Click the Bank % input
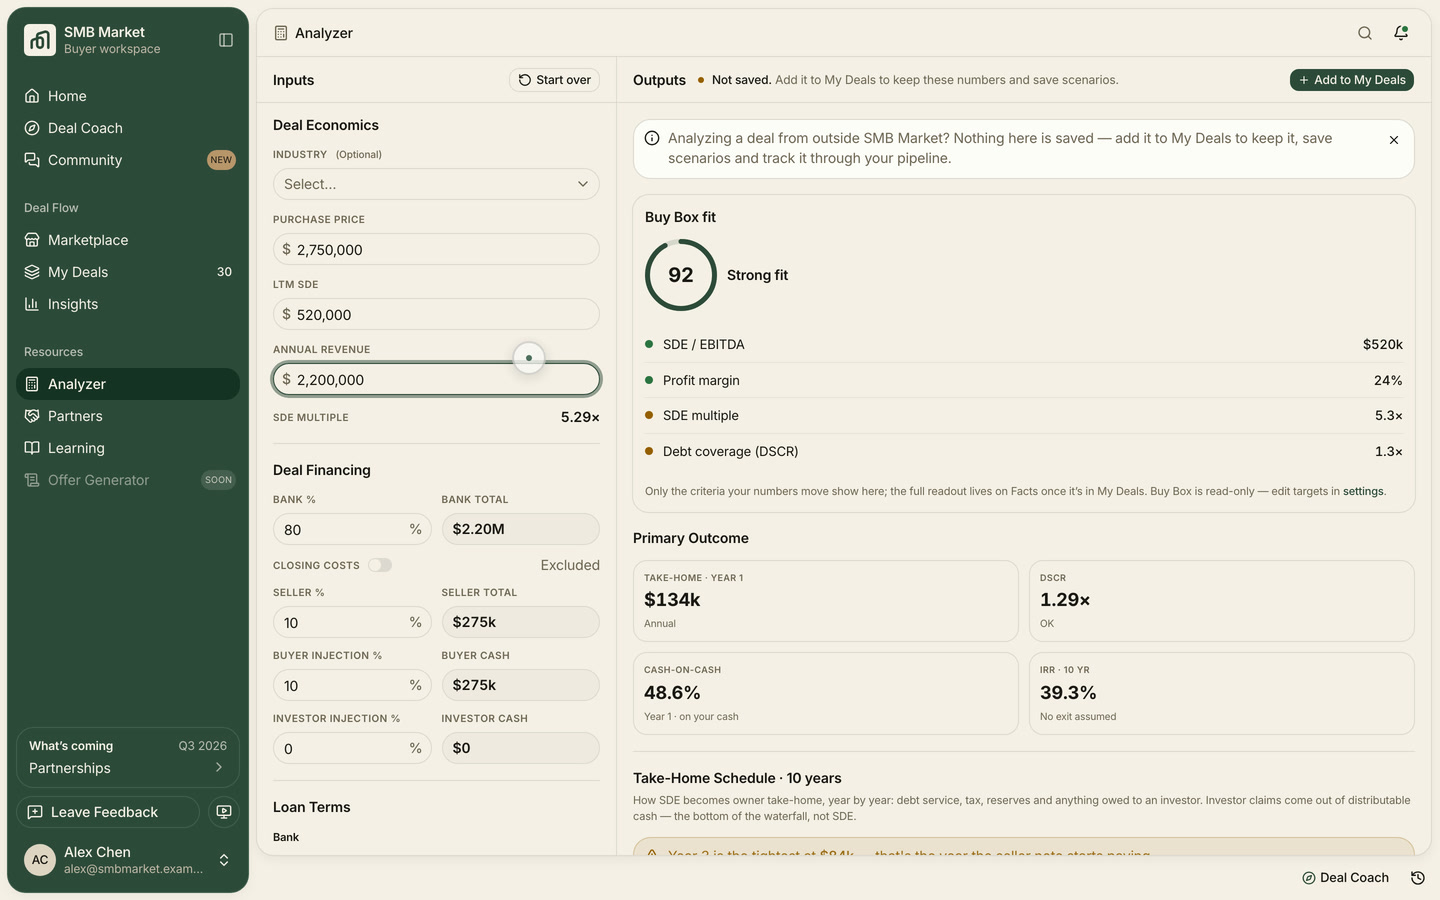 [x=352, y=529]
